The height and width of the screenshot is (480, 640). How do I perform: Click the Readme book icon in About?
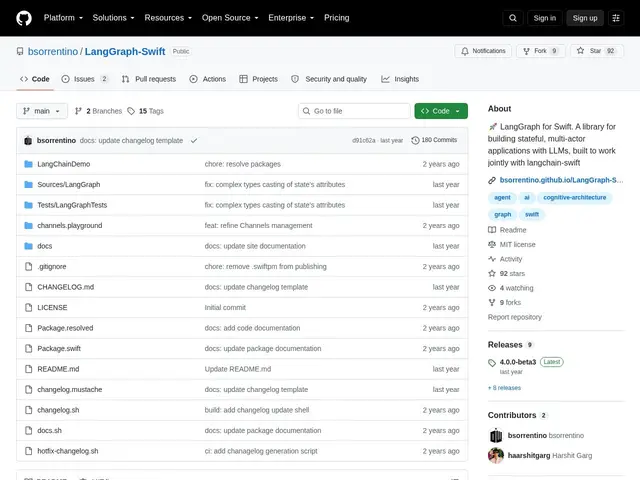click(x=492, y=230)
